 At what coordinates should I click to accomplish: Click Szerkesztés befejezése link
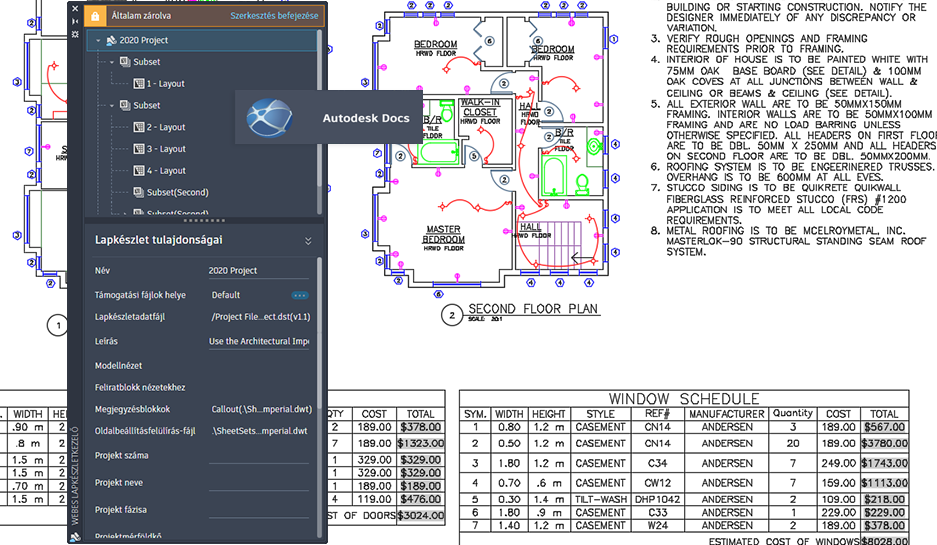click(274, 16)
